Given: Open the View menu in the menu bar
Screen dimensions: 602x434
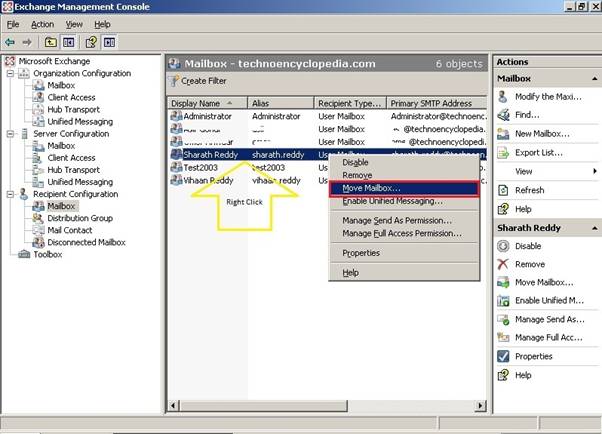Looking at the screenshot, I should point(74,25).
